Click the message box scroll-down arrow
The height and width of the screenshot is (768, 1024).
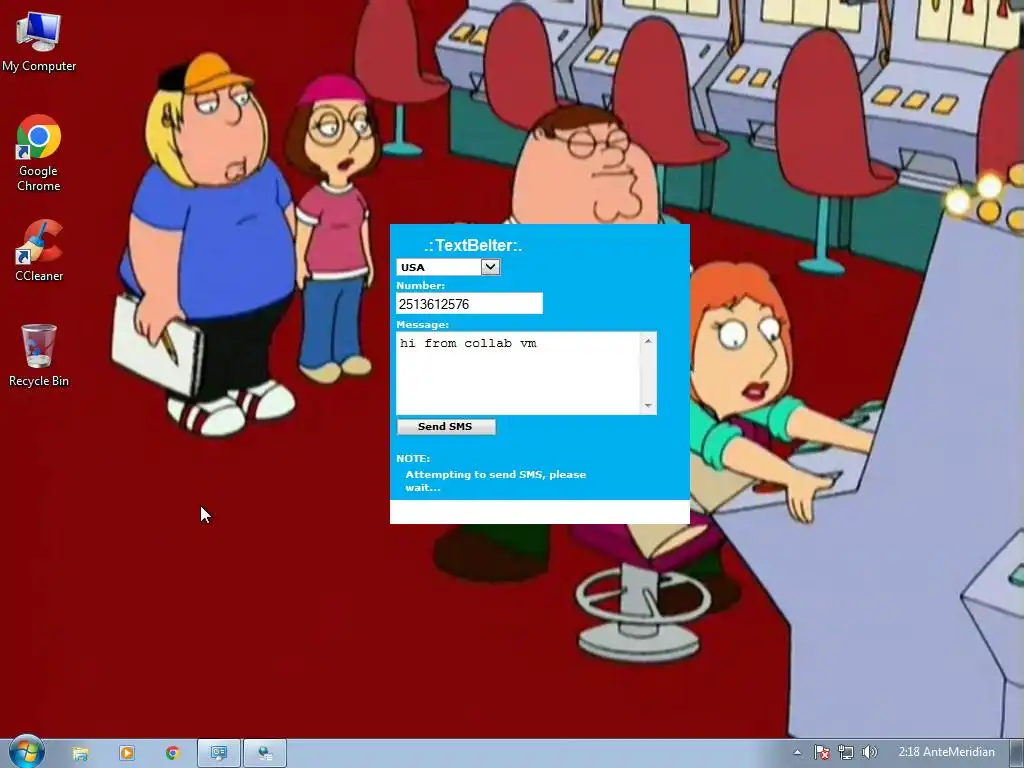(x=648, y=406)
